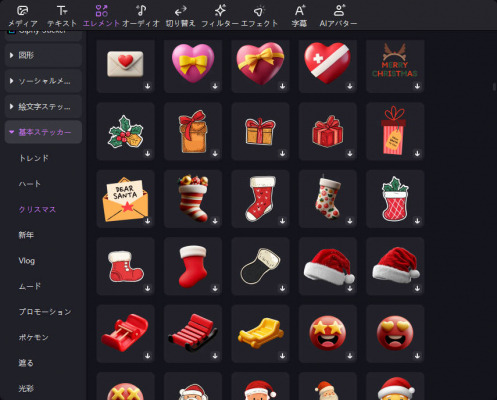Image resolution: width=497 pixels, height=400 pixels.
Task: Download the floral stocking sticker
Action: click(350, 221)
